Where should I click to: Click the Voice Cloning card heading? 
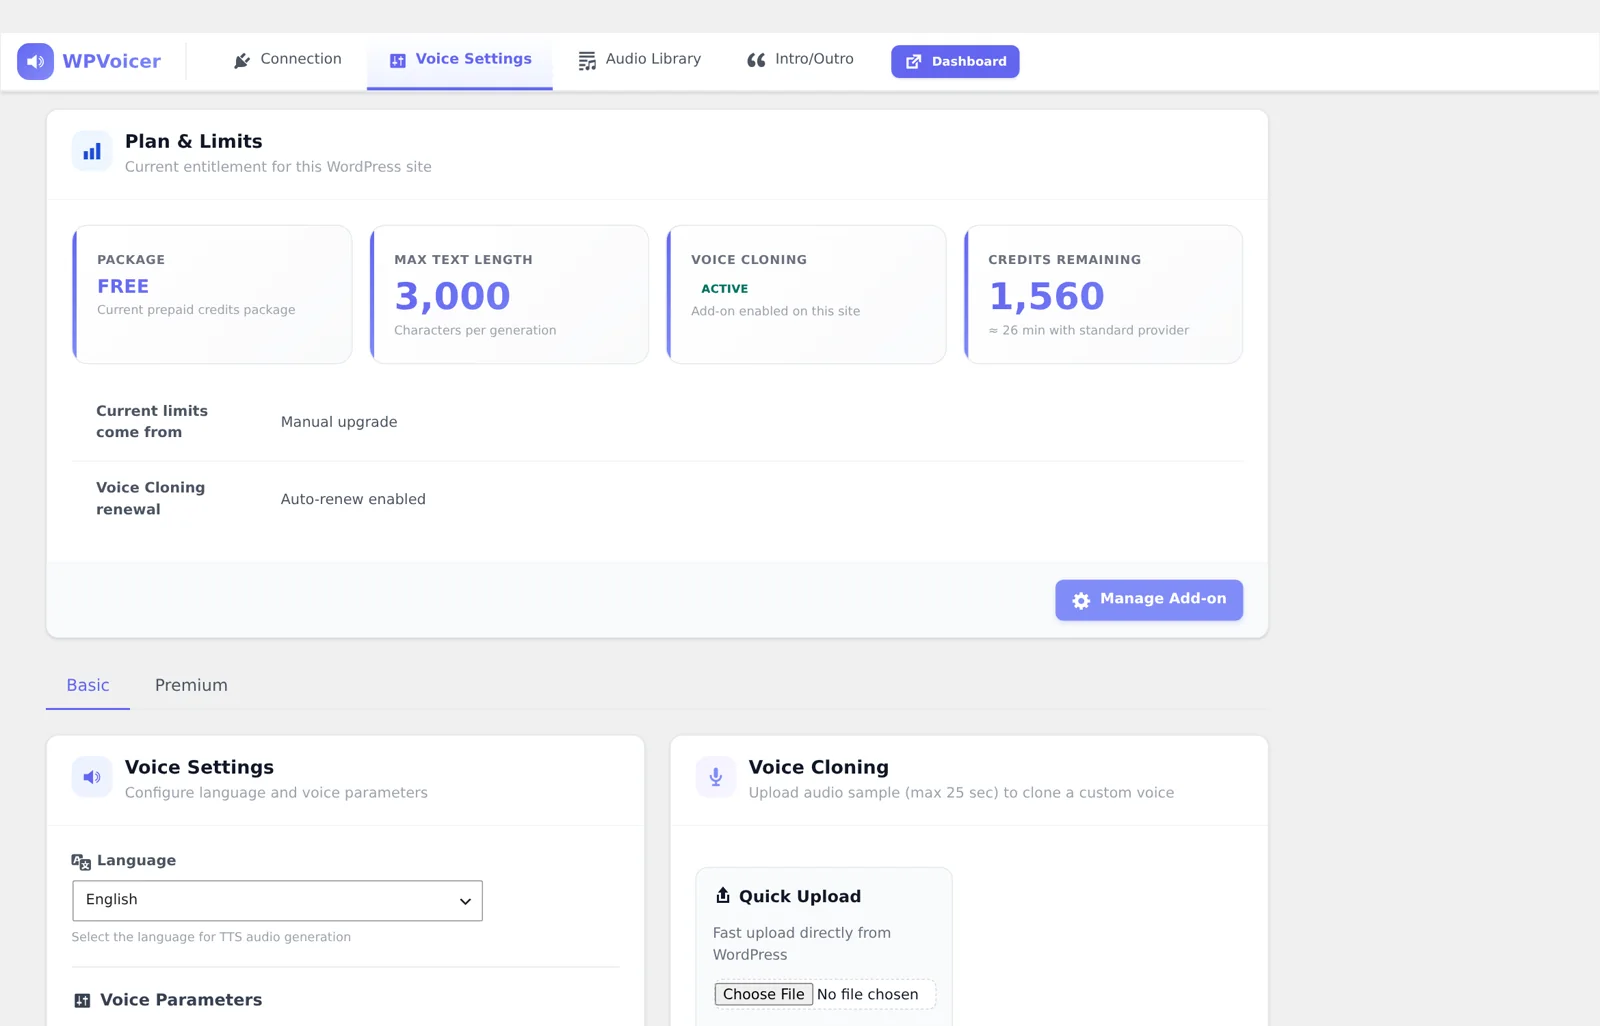pyautogui.click(x=818, y=767)
